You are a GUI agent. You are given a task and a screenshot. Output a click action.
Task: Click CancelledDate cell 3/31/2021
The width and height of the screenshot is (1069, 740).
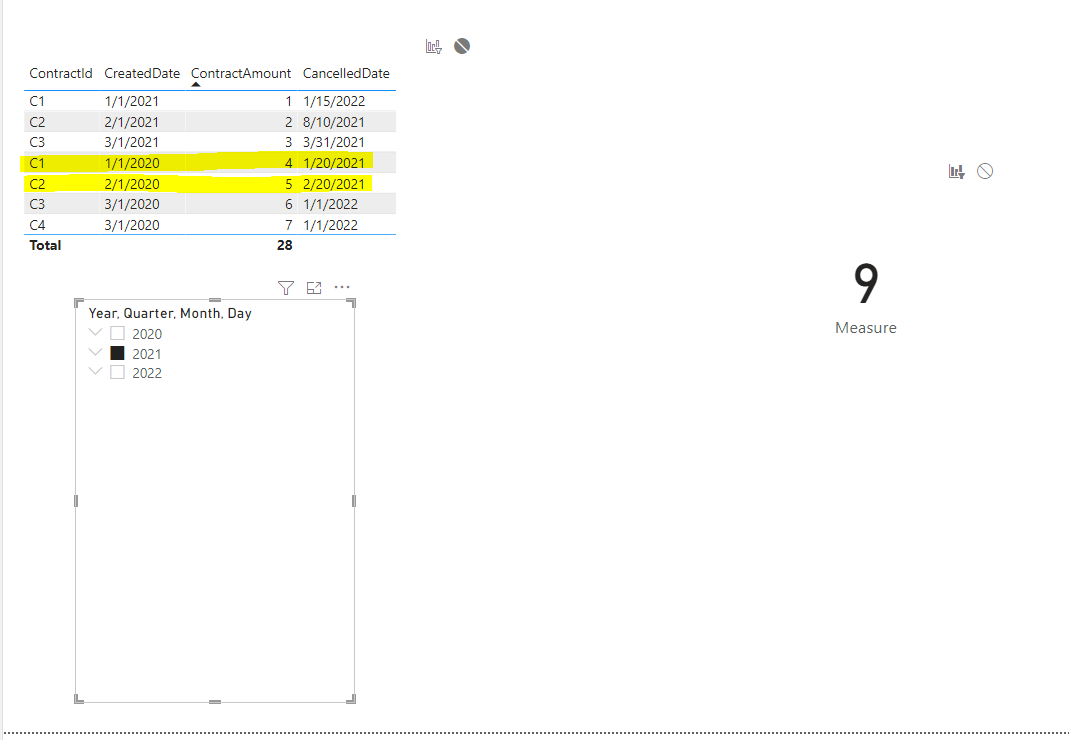tap(333, 143)
